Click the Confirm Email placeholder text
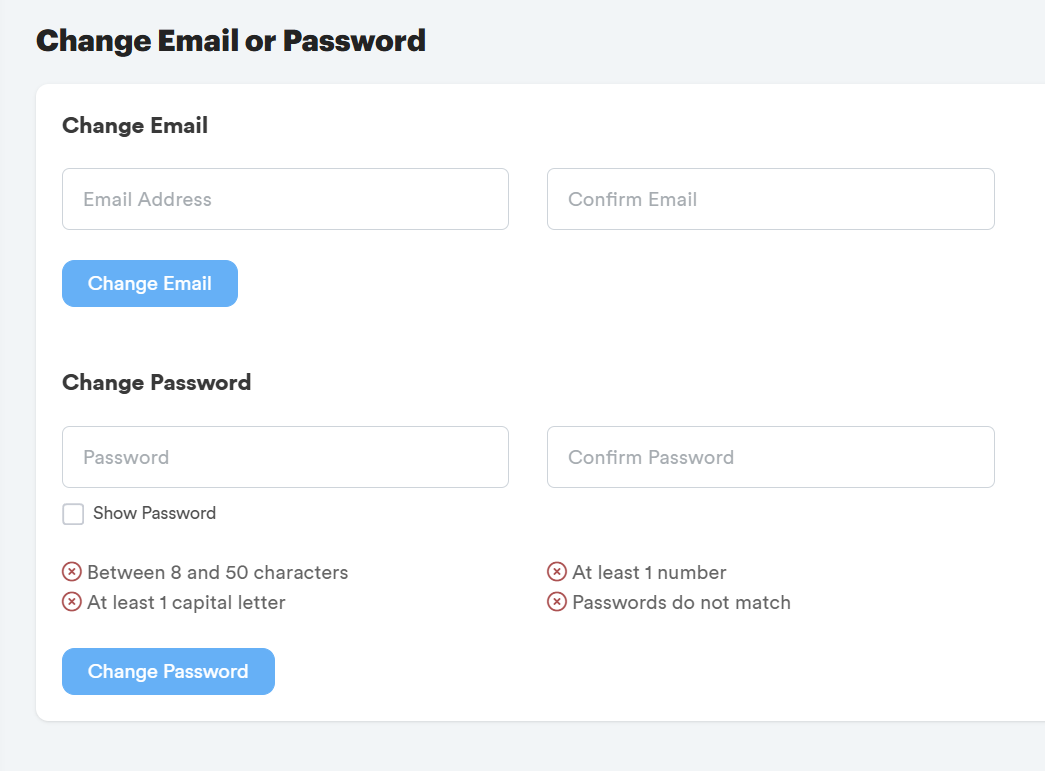This screenshot has width=1045, height=771. 632,199
